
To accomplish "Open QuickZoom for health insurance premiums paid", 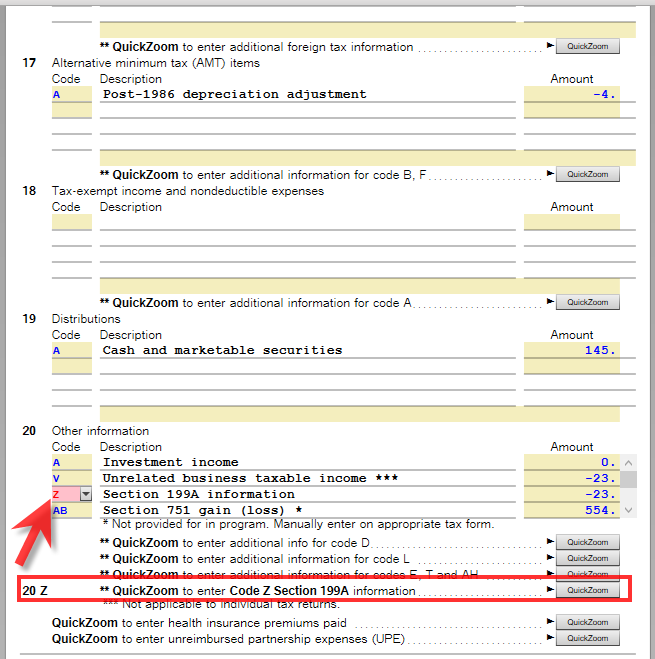I will [587, 623].
